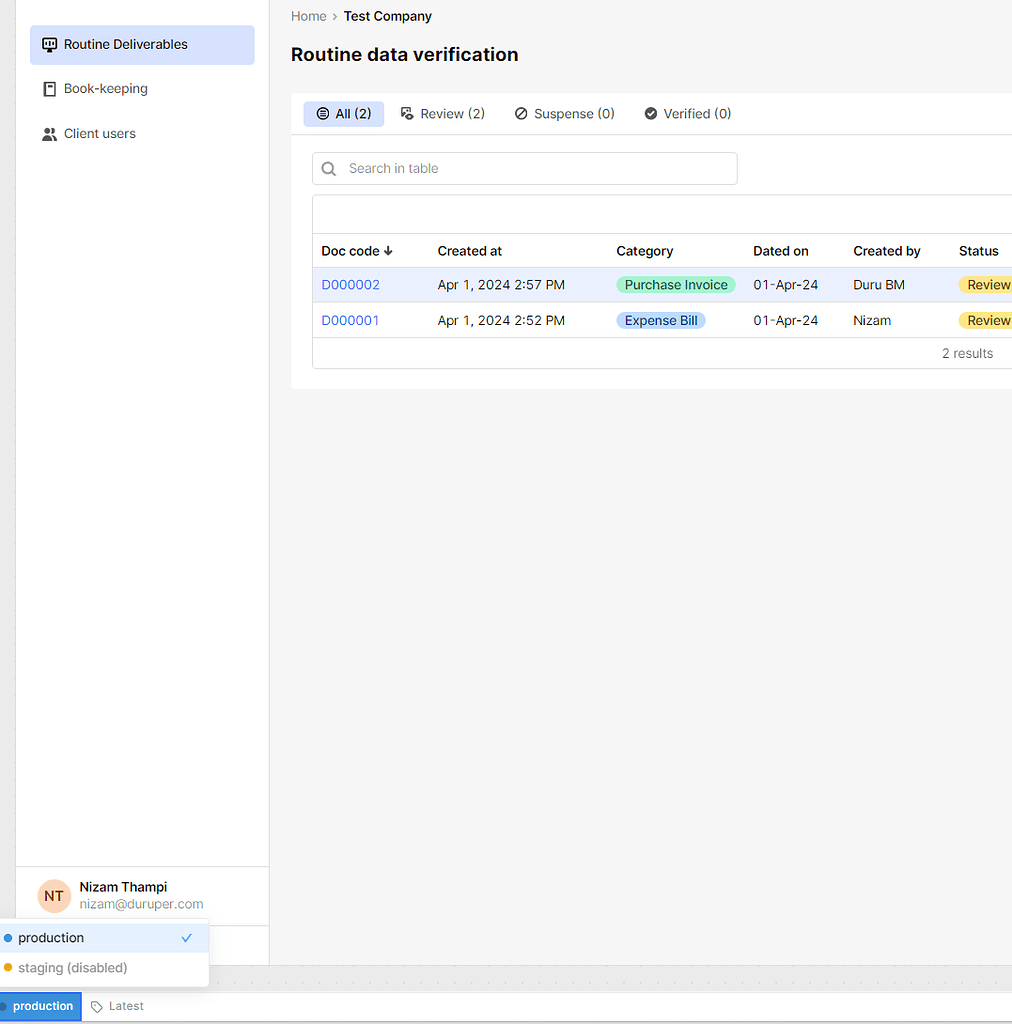The width and height of the screenshot is (1012, 1024).
Task: Click the circled list icon on the All tab
Action: (320, 113)
